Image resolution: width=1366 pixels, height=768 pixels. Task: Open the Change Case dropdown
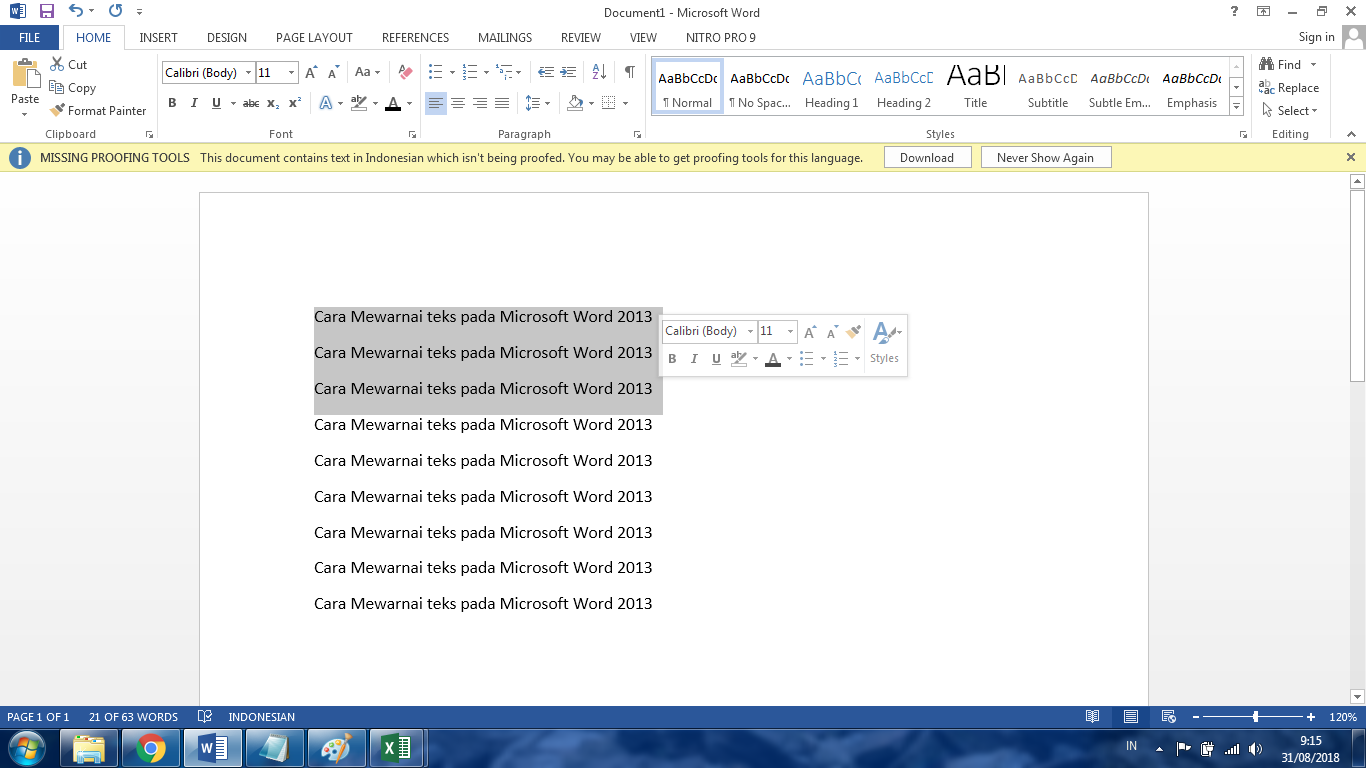pos(367,72)
